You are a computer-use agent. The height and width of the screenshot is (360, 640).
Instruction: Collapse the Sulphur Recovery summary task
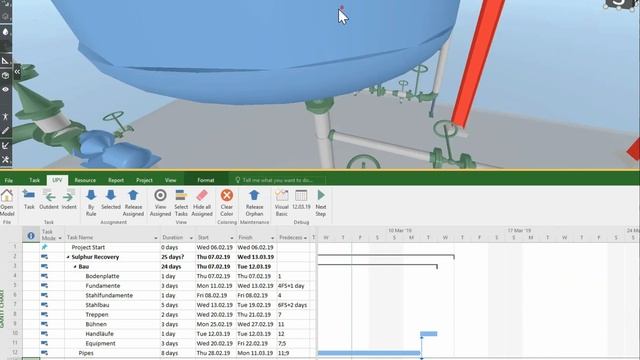click(x=68, y=257)
